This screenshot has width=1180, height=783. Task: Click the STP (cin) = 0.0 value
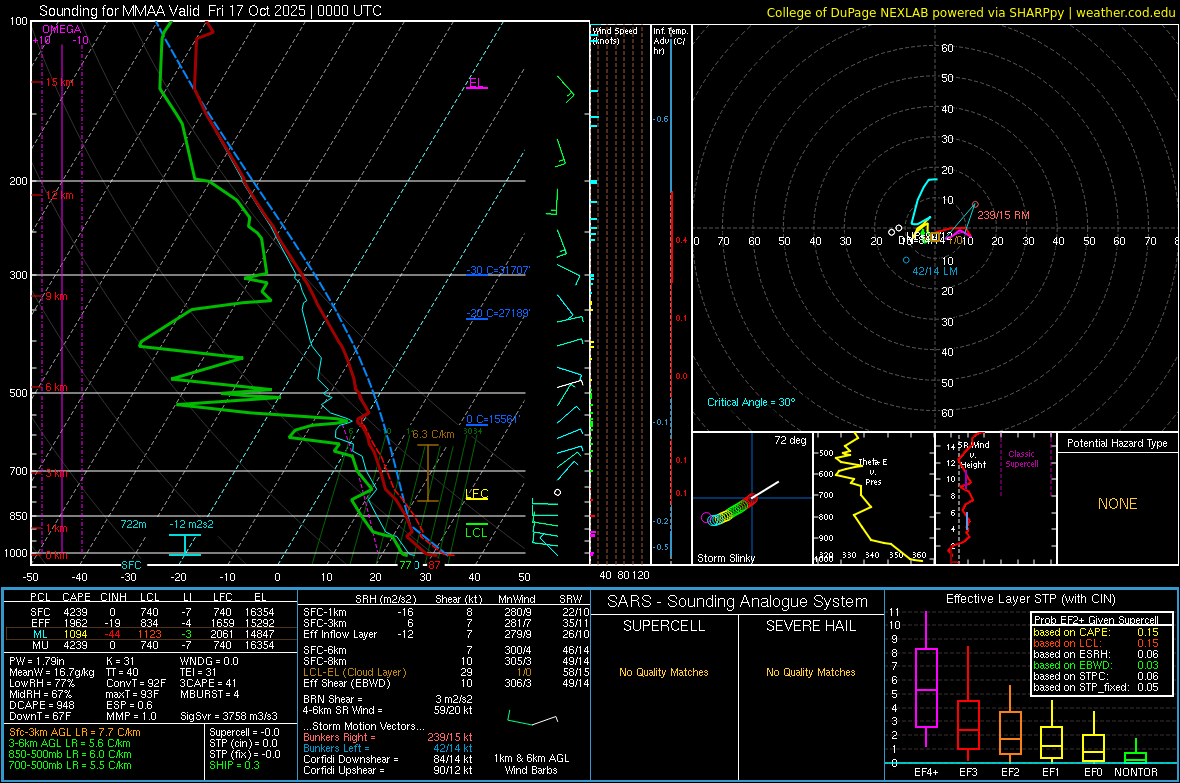pyautogui.click(x=245, y=742)
